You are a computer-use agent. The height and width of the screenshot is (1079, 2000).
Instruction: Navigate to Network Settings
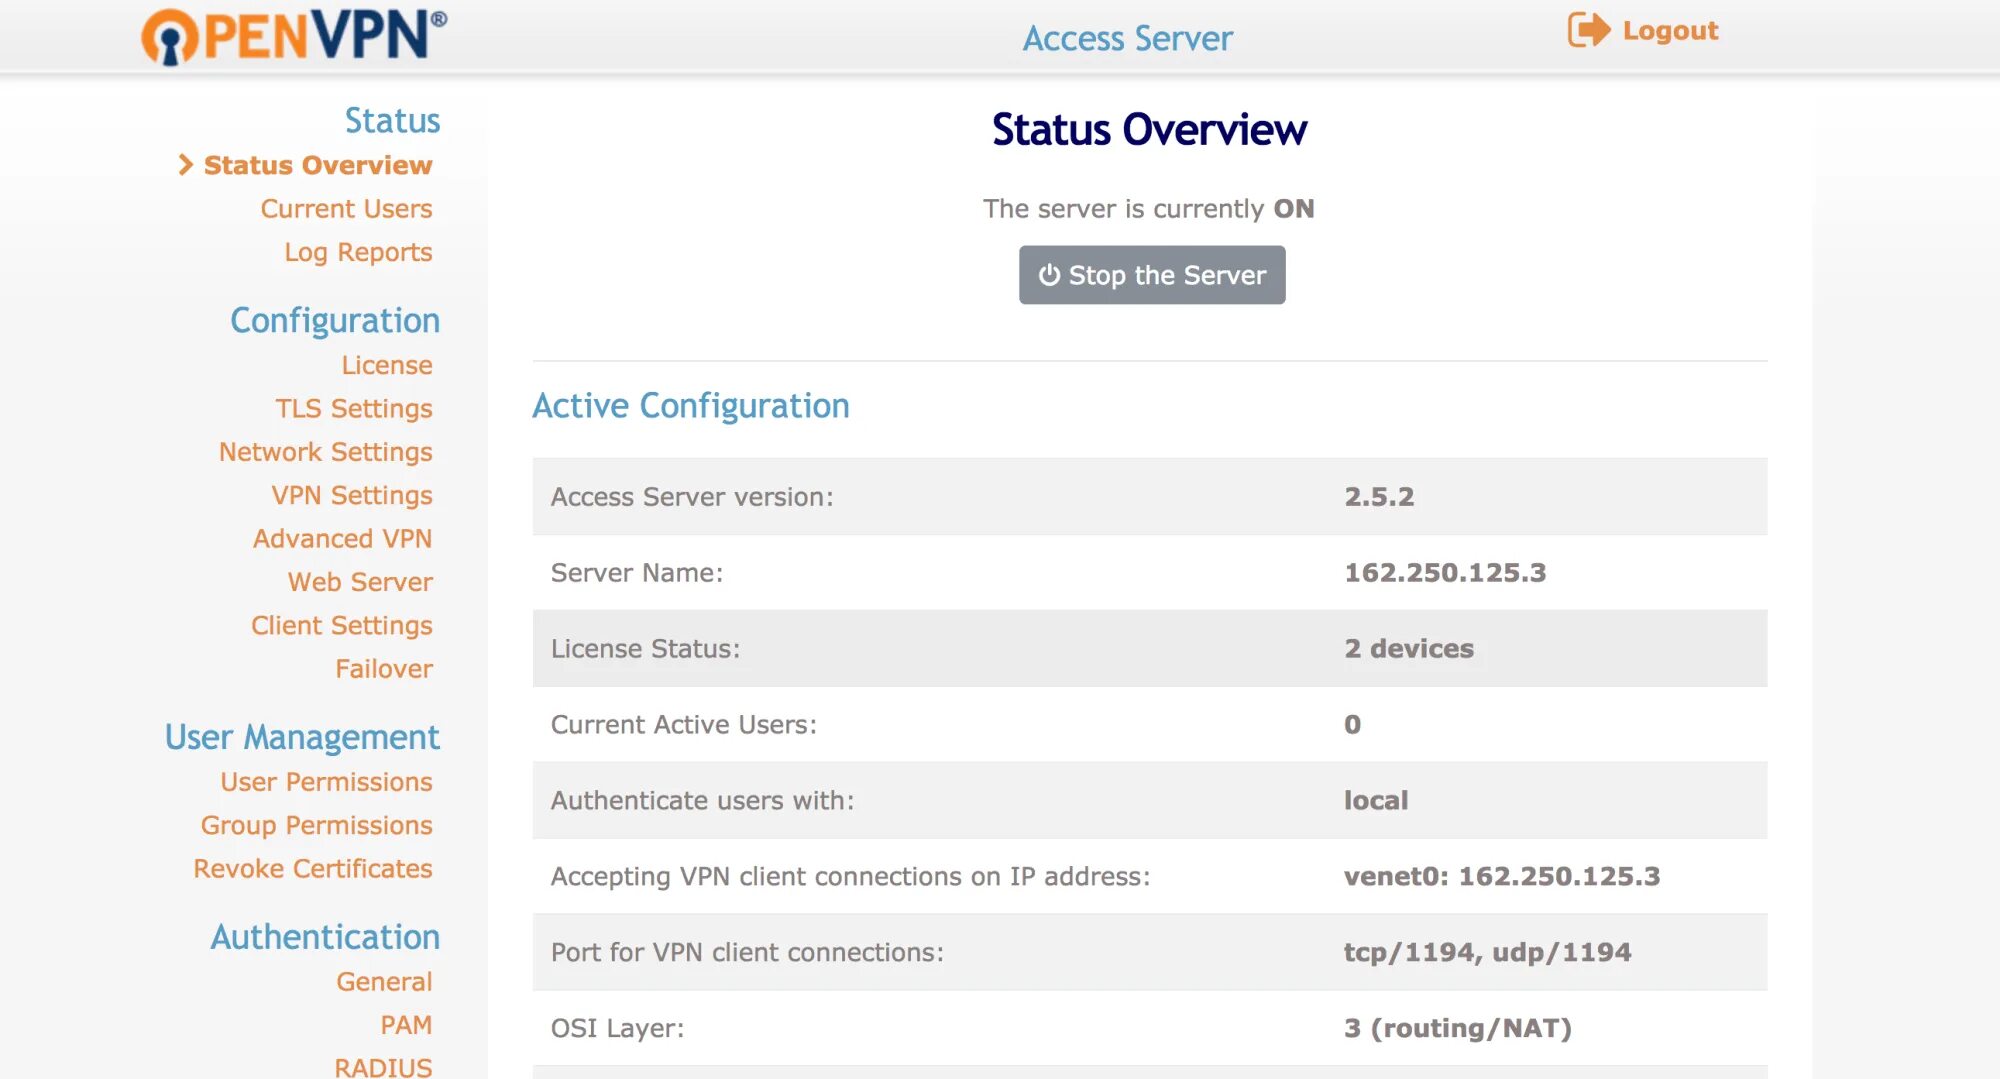tap(325, 452)
